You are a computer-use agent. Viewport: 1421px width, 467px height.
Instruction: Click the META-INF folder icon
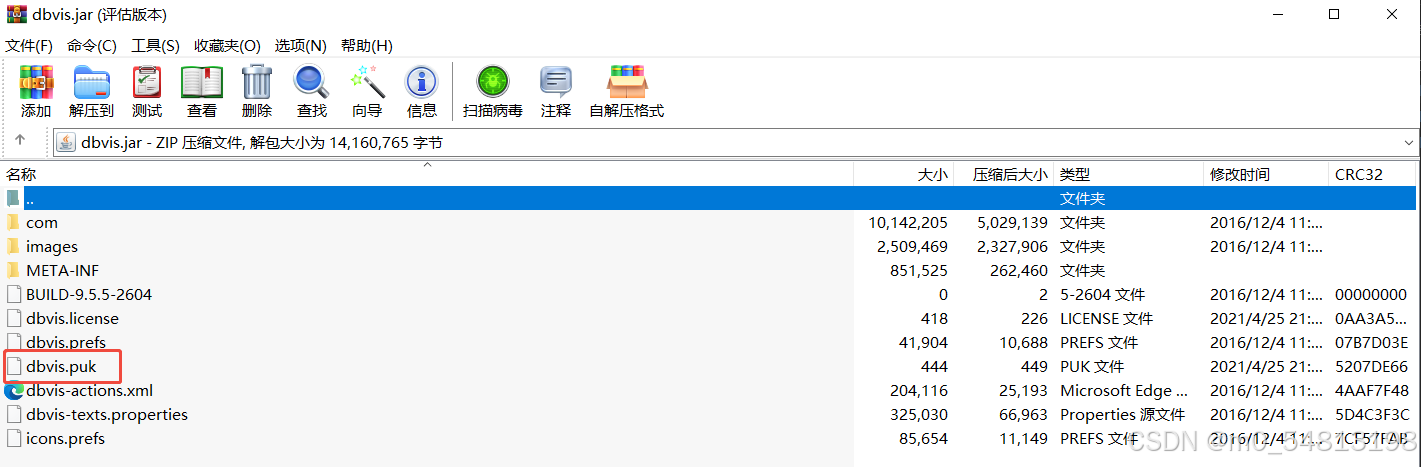point(13,270)
